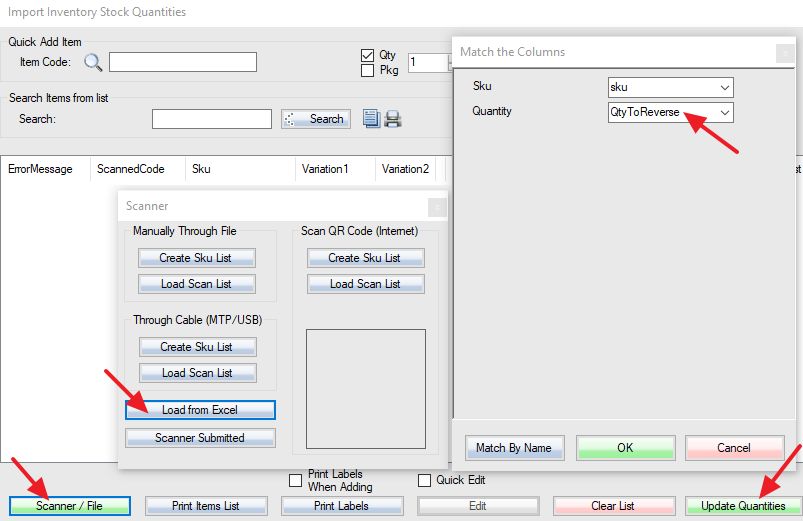Enable Print Labels When Adding checkbox
The width and height of the screenshot is (803, 521).
point(295,480)
